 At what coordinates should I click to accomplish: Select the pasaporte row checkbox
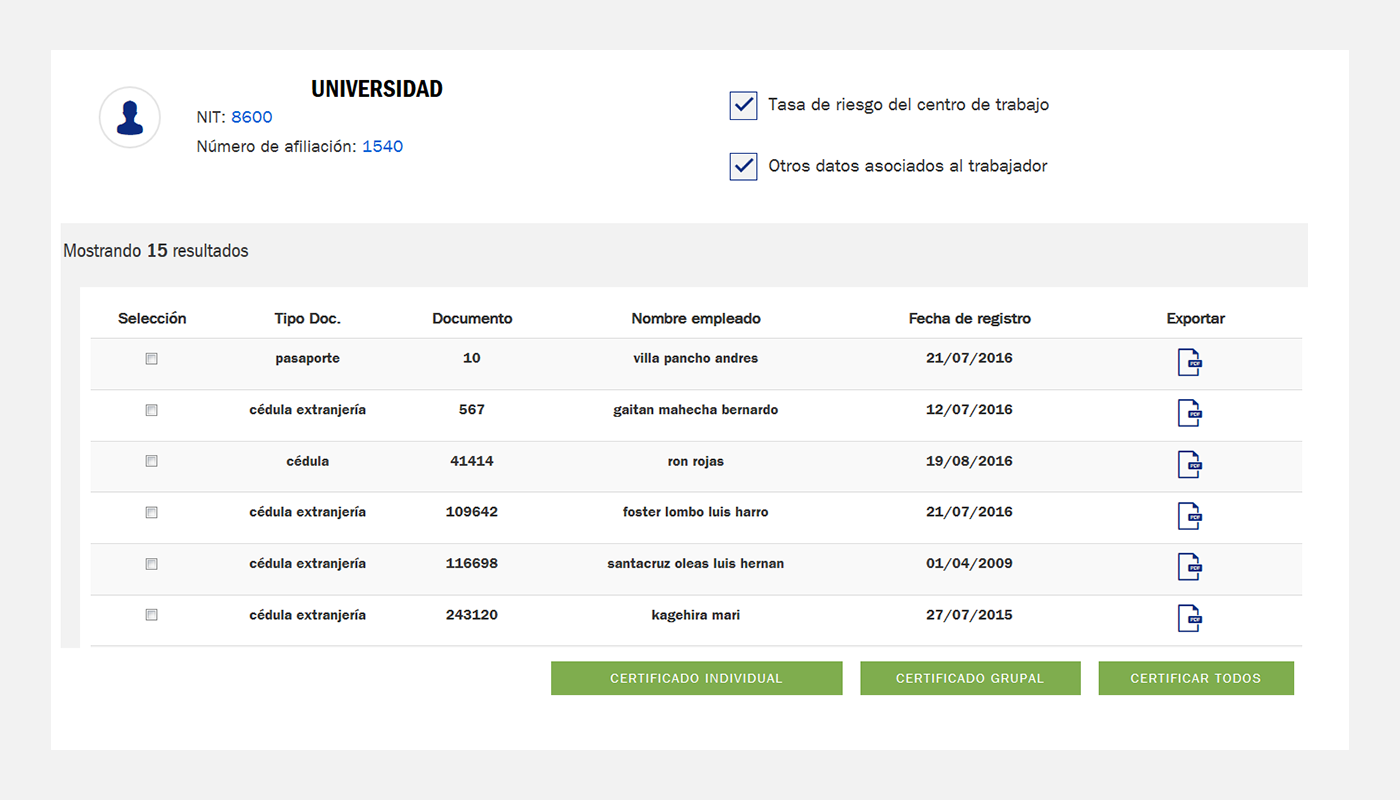coord(152,359)
